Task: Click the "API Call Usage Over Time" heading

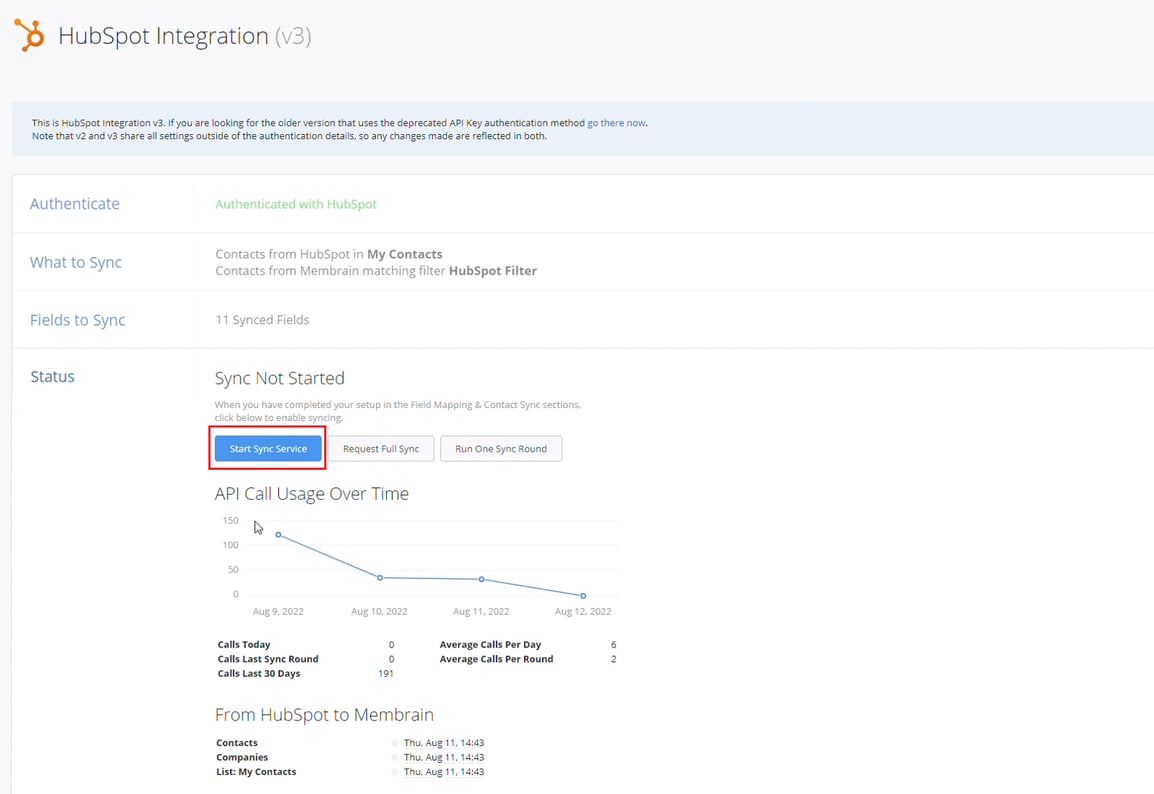Action: tap(311, 494)
